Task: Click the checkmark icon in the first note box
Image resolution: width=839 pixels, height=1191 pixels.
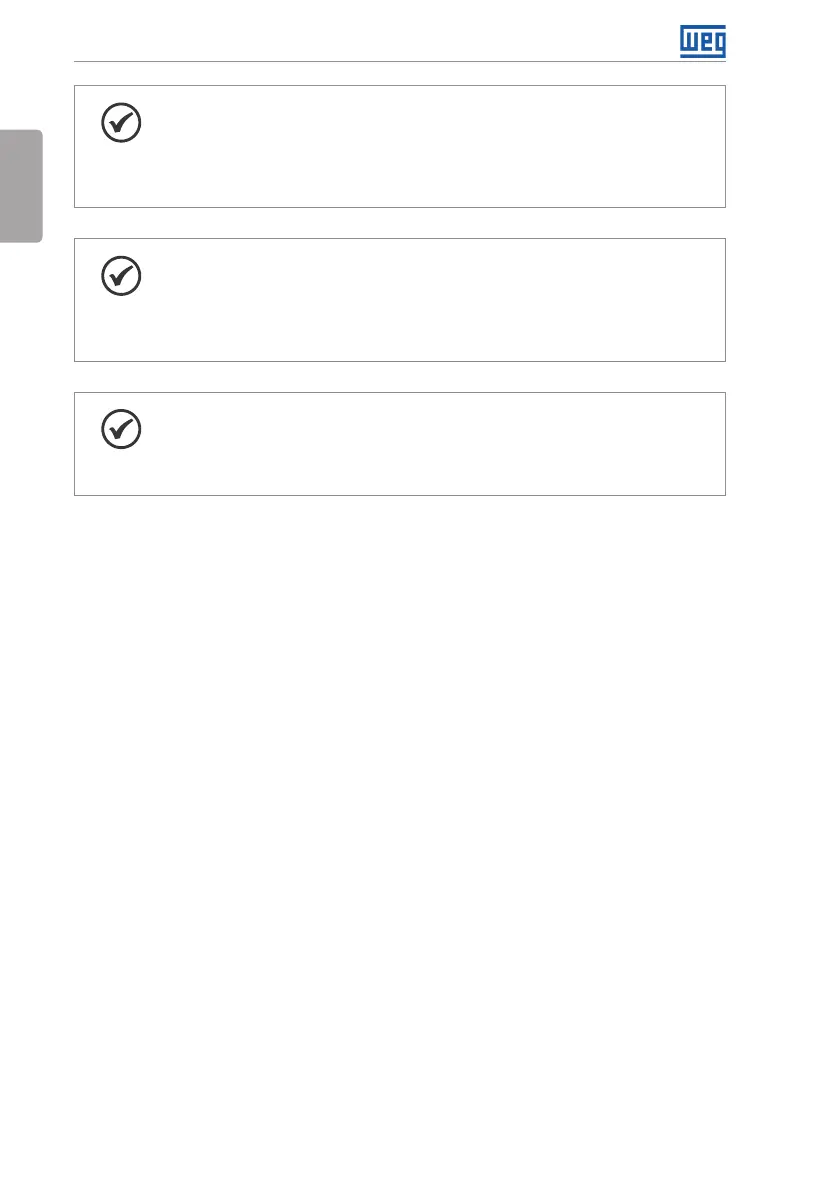Action: (x=121, y=123)
